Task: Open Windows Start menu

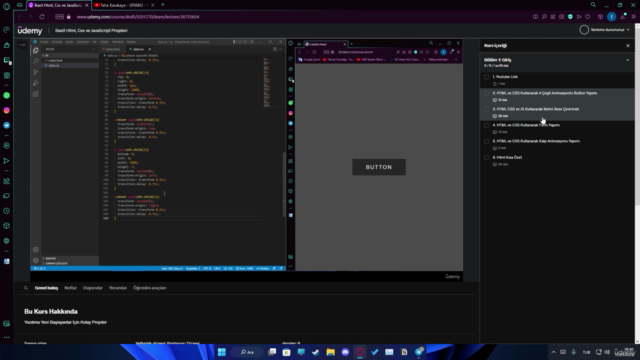Action: click(x=222, y=352)
